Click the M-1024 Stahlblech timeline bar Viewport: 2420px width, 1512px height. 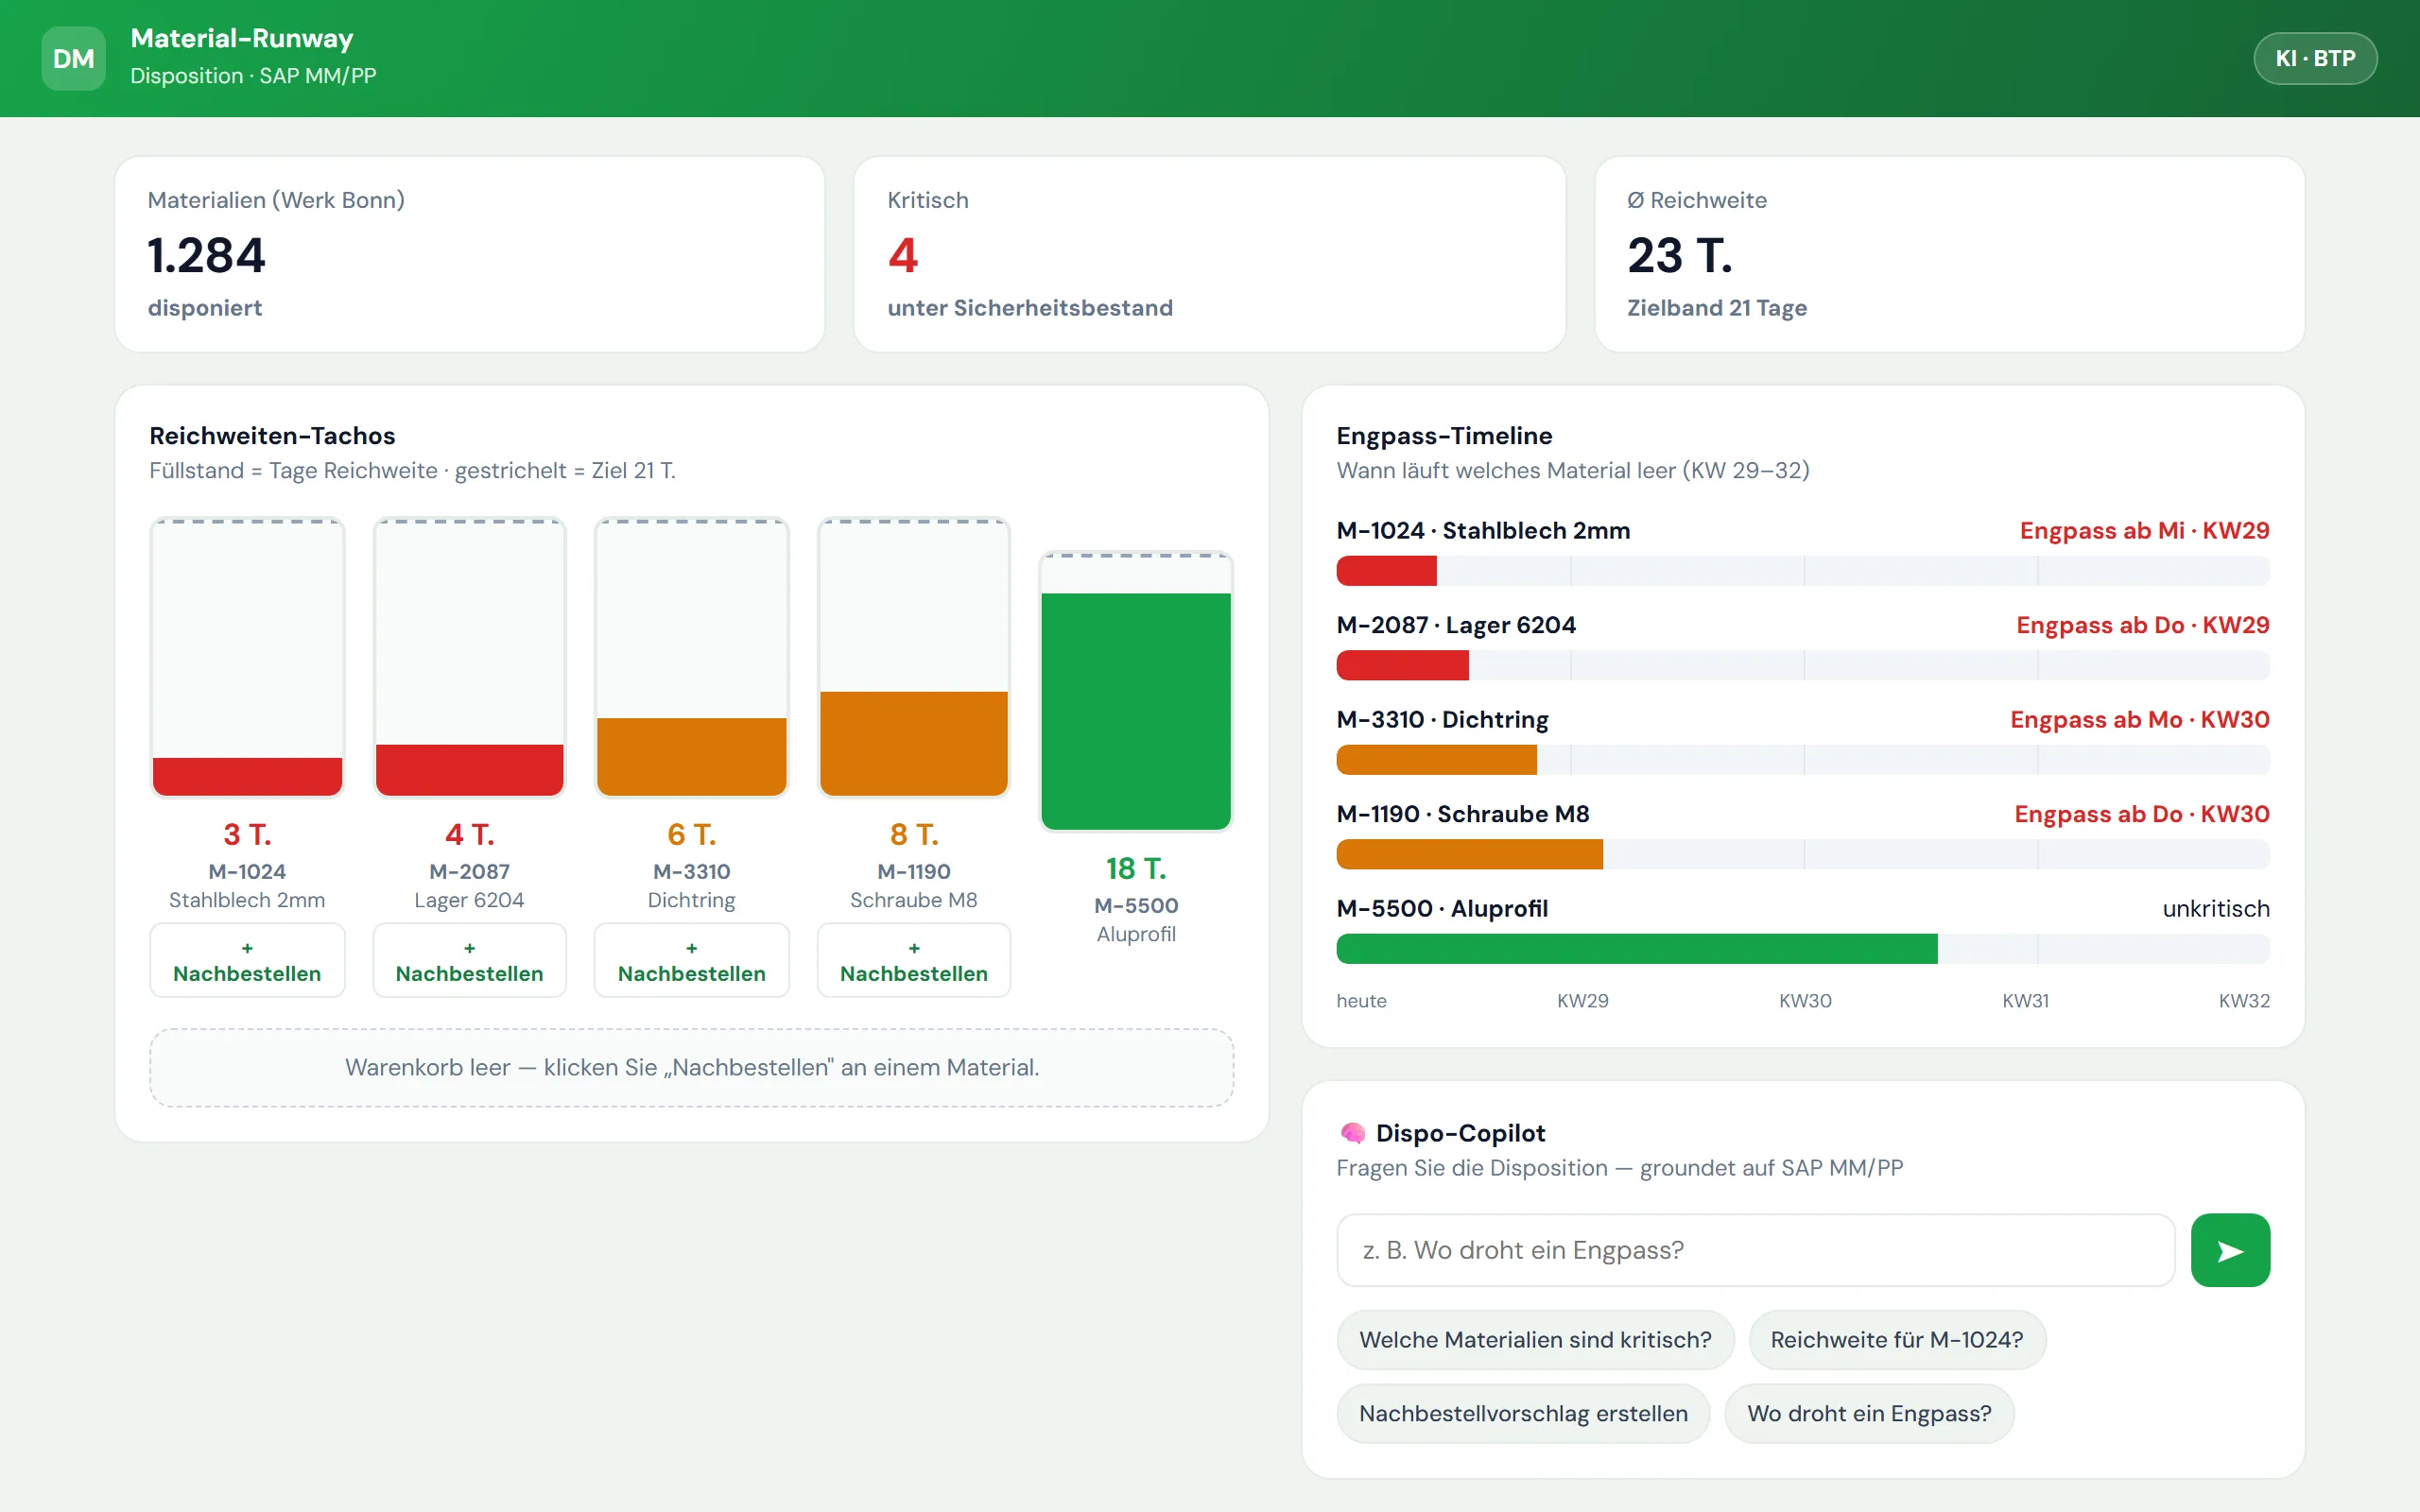1803,571
